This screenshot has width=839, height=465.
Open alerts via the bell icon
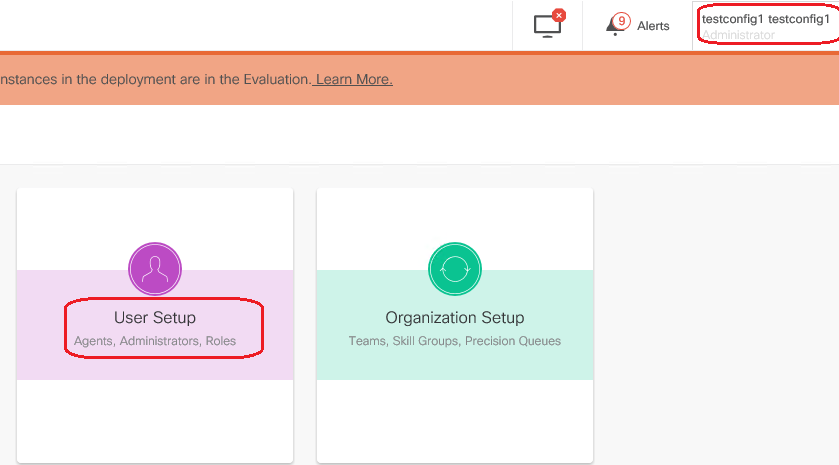tap(613, 26)
